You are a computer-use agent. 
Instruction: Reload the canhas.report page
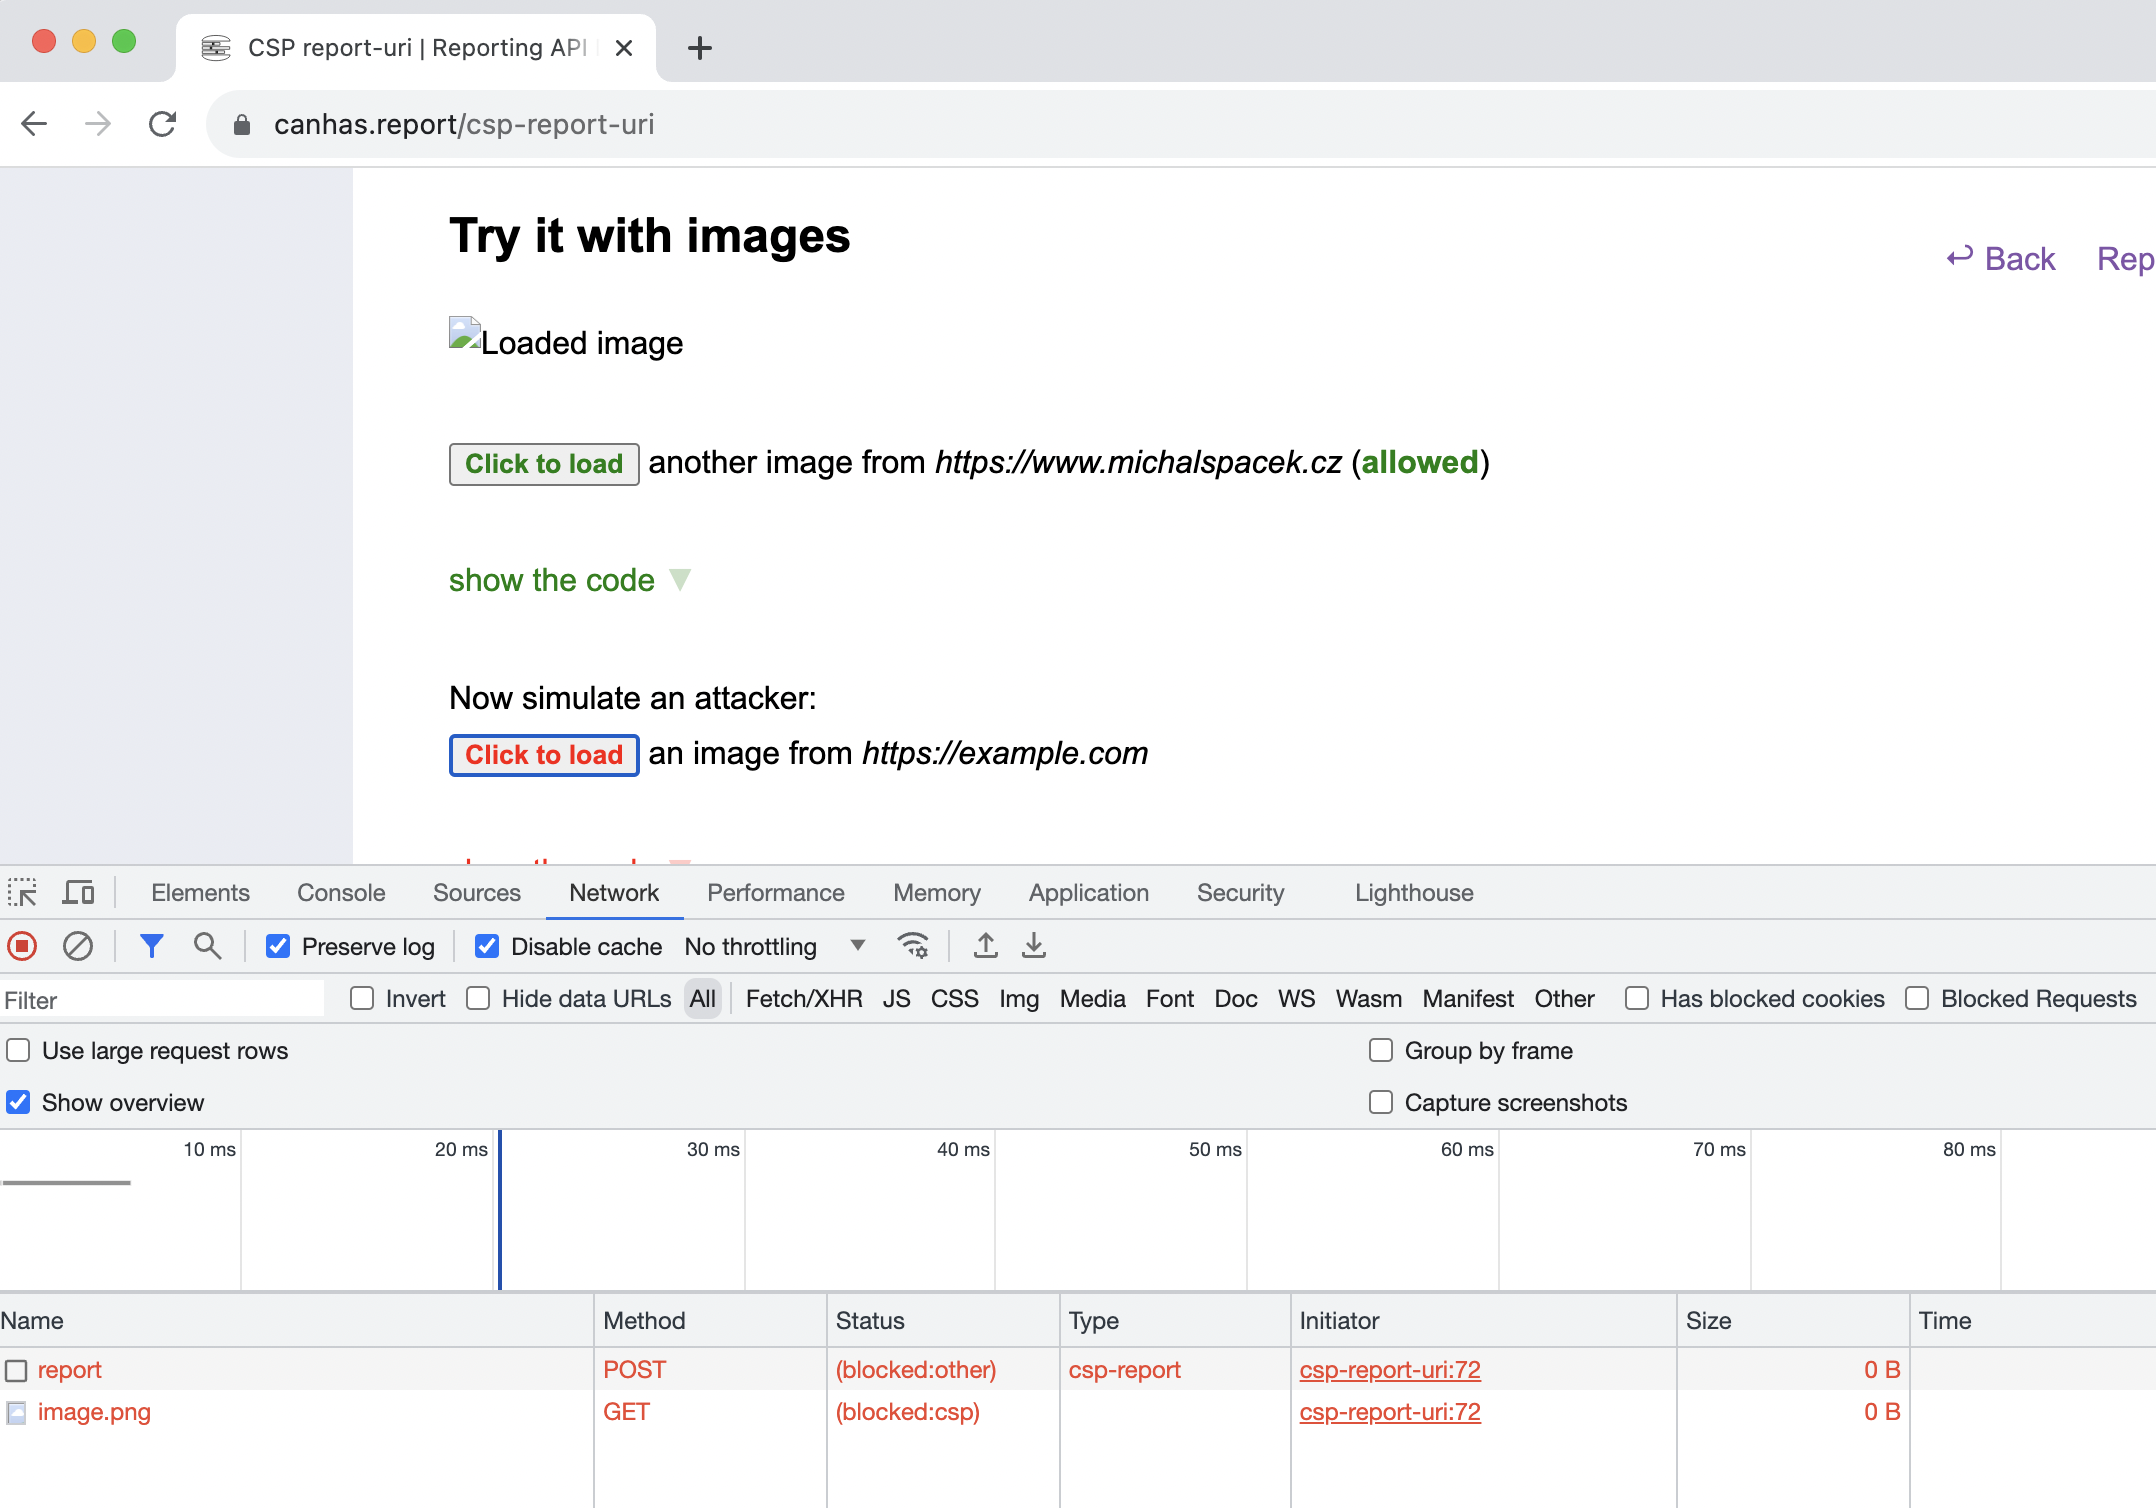coord(162,123)
